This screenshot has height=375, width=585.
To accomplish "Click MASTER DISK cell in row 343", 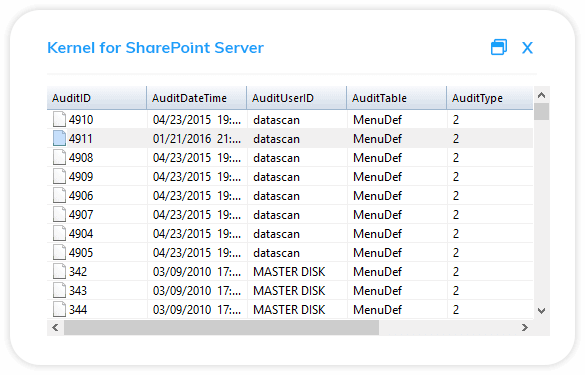I will (x=297, y=291).
